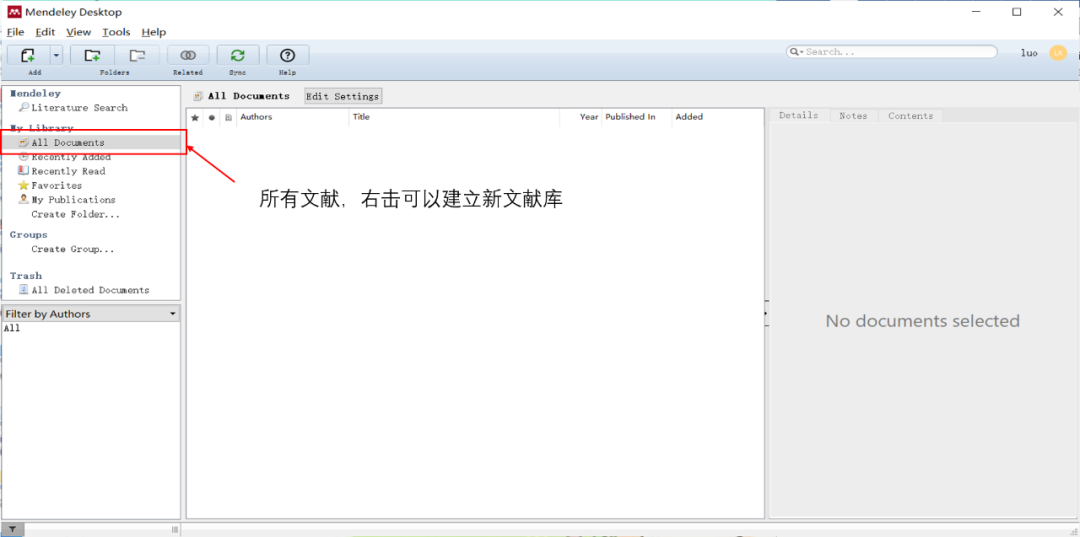1080x537 pixels.
Task: Open the Tools menu
Action: click(x=116, y=32)
